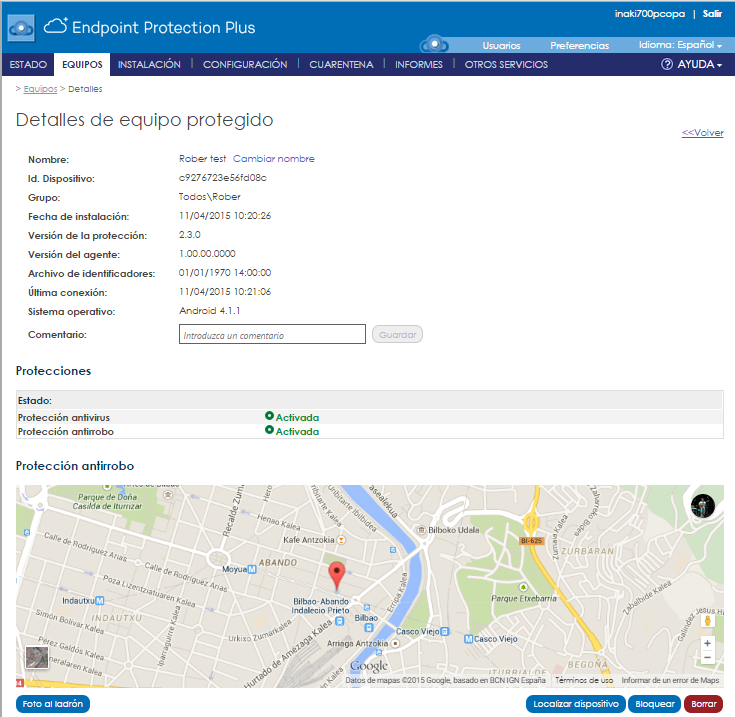This screenshot has height=717, width=735.
Task: Zoom in the map with plus
Action: (x=707, y=643)
